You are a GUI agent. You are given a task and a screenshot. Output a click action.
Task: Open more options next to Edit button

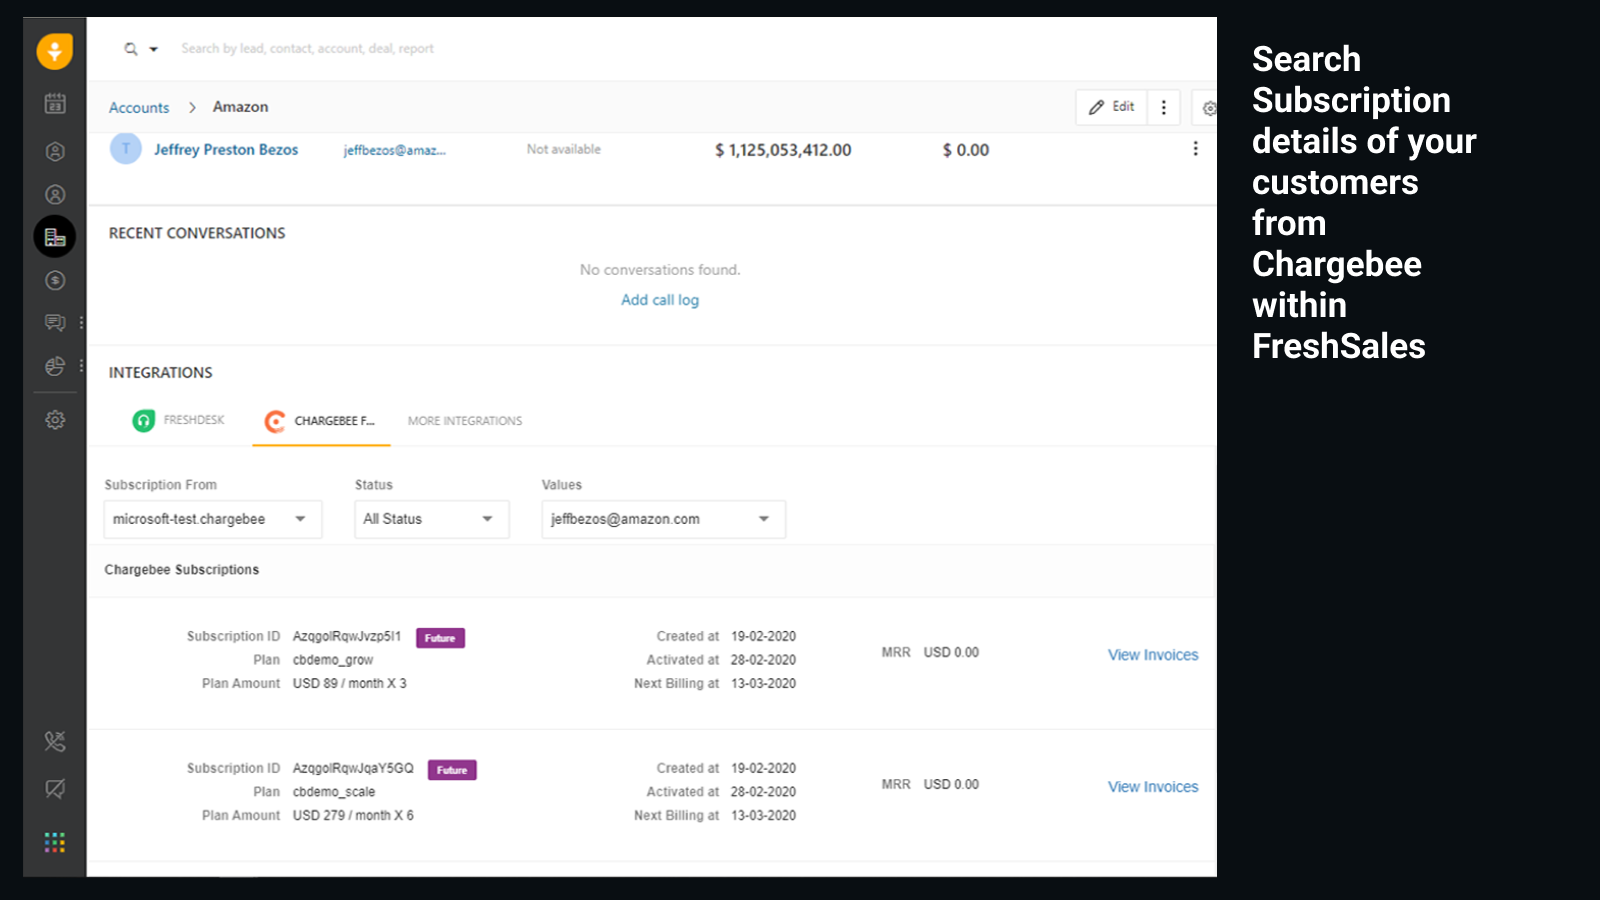1163,107
